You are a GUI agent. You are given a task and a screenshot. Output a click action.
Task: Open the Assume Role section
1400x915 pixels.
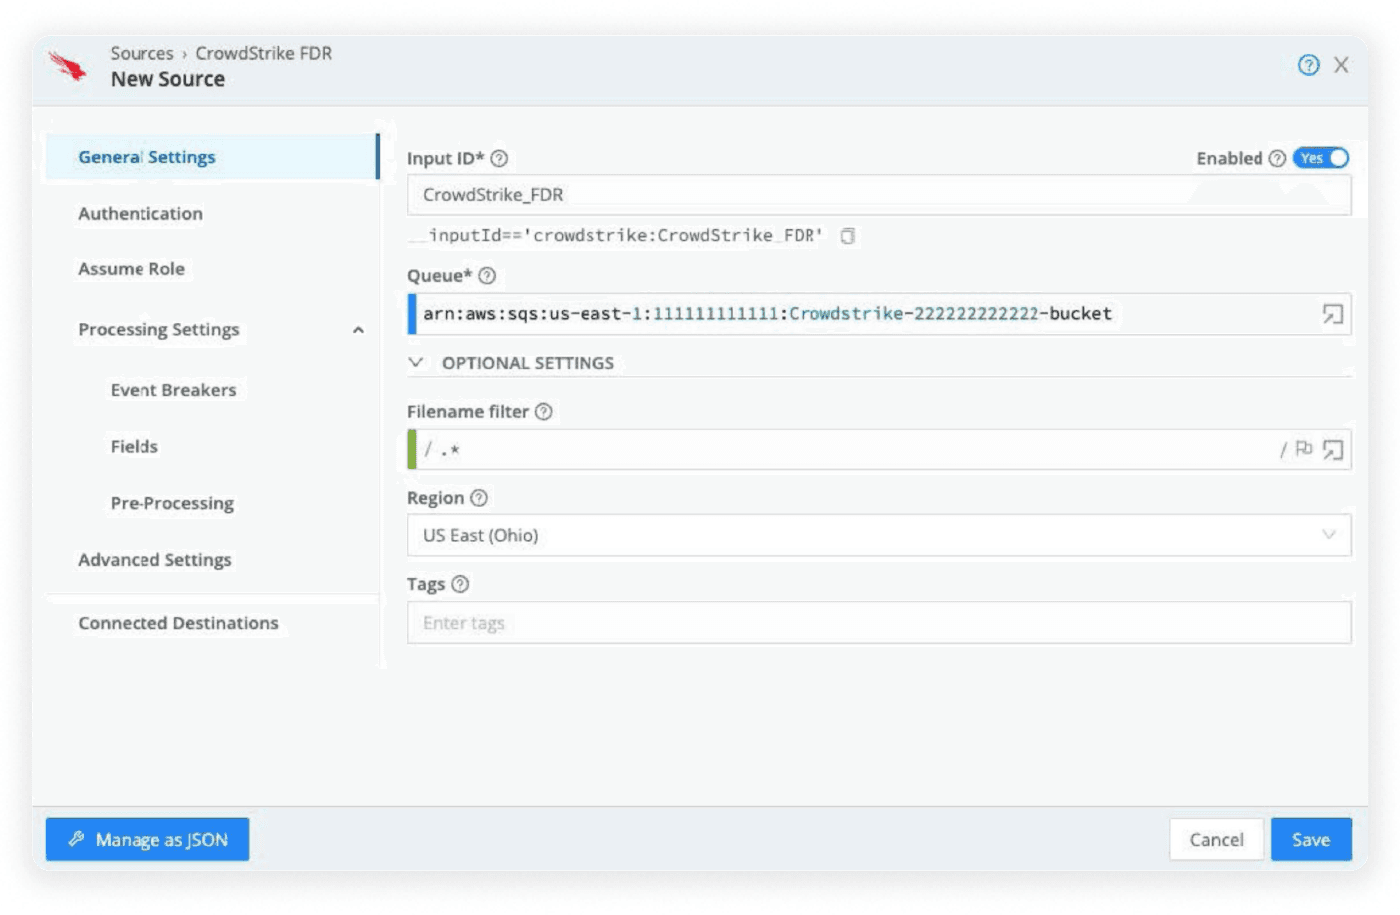click(132, 269)
